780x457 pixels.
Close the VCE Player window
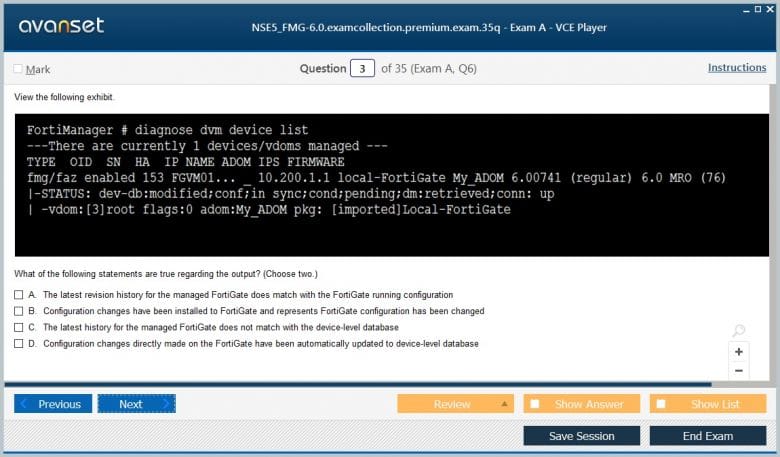coord(769,8)
